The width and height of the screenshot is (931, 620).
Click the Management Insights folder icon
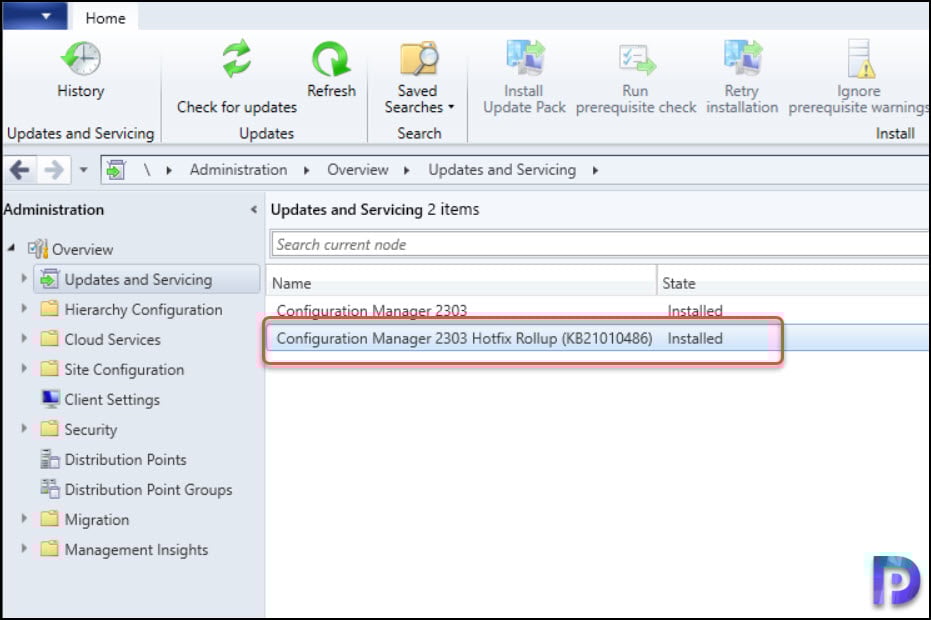[49, 549]
